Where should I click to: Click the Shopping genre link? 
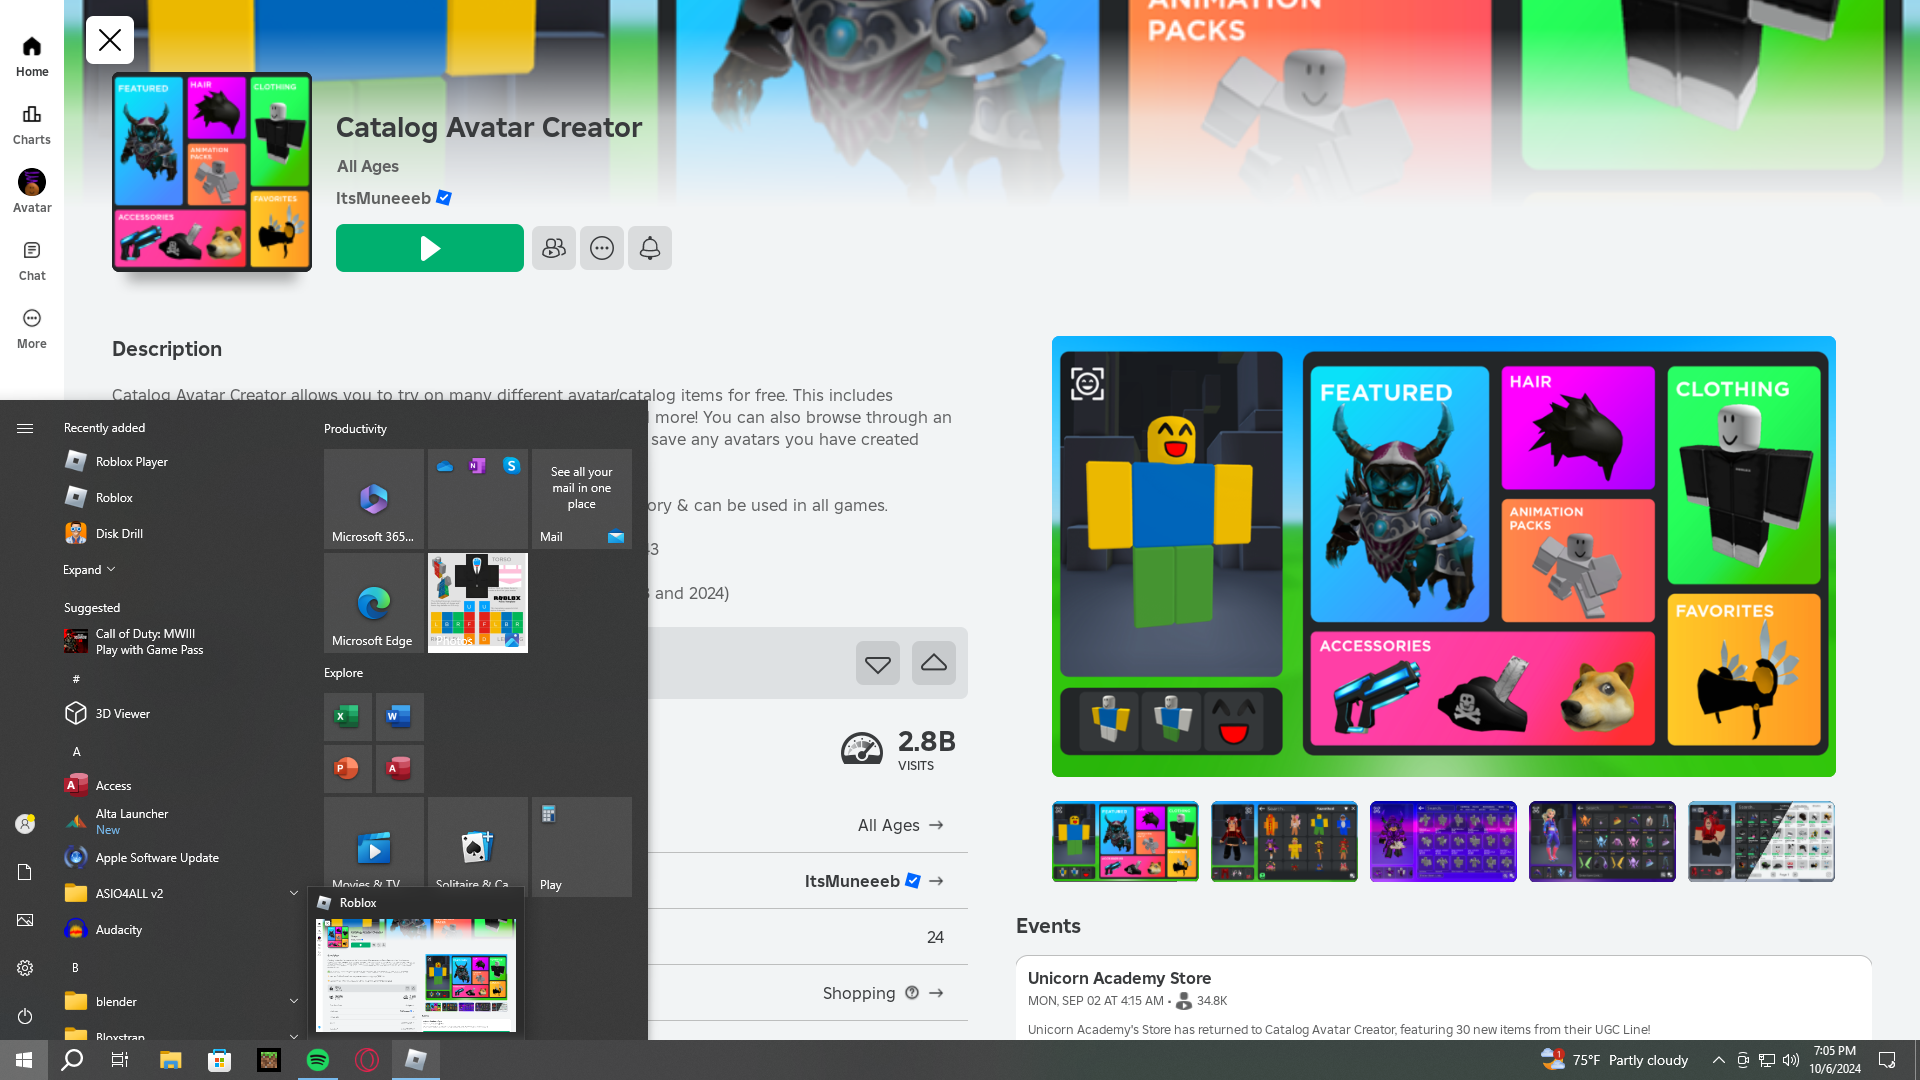[x=859, y=993]
